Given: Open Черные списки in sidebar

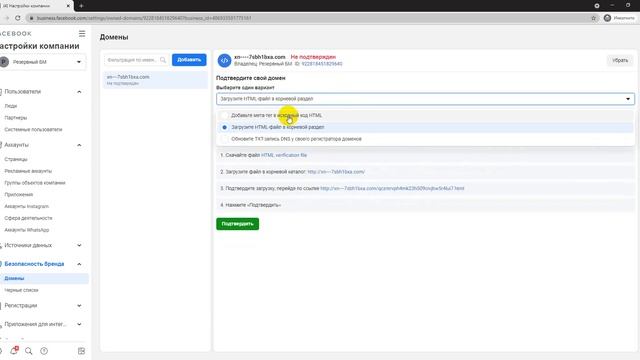Looking at the screenshot, I should [x=21, y=290].
